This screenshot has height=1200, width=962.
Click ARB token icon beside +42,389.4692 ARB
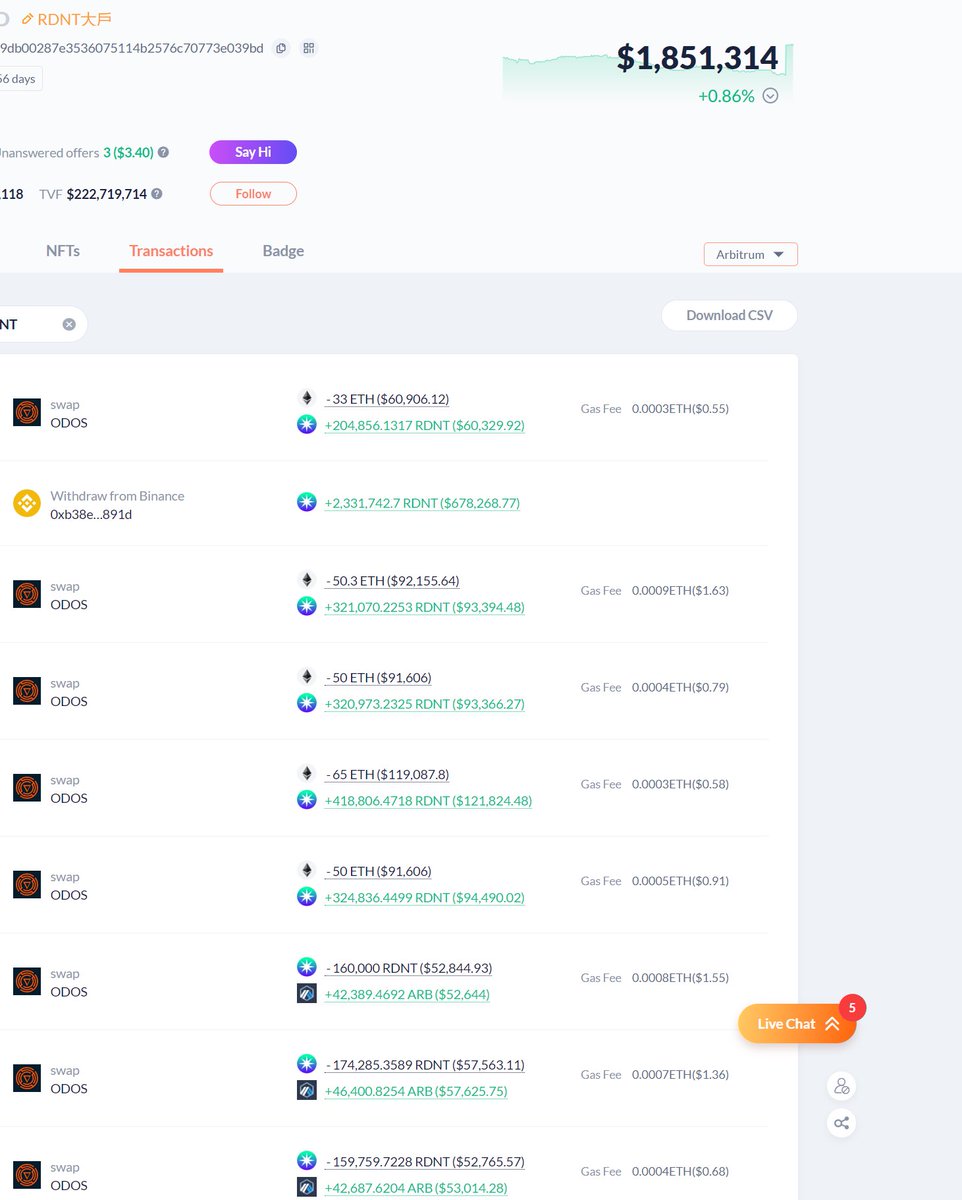pyautogui.click(x=307, y=993)
